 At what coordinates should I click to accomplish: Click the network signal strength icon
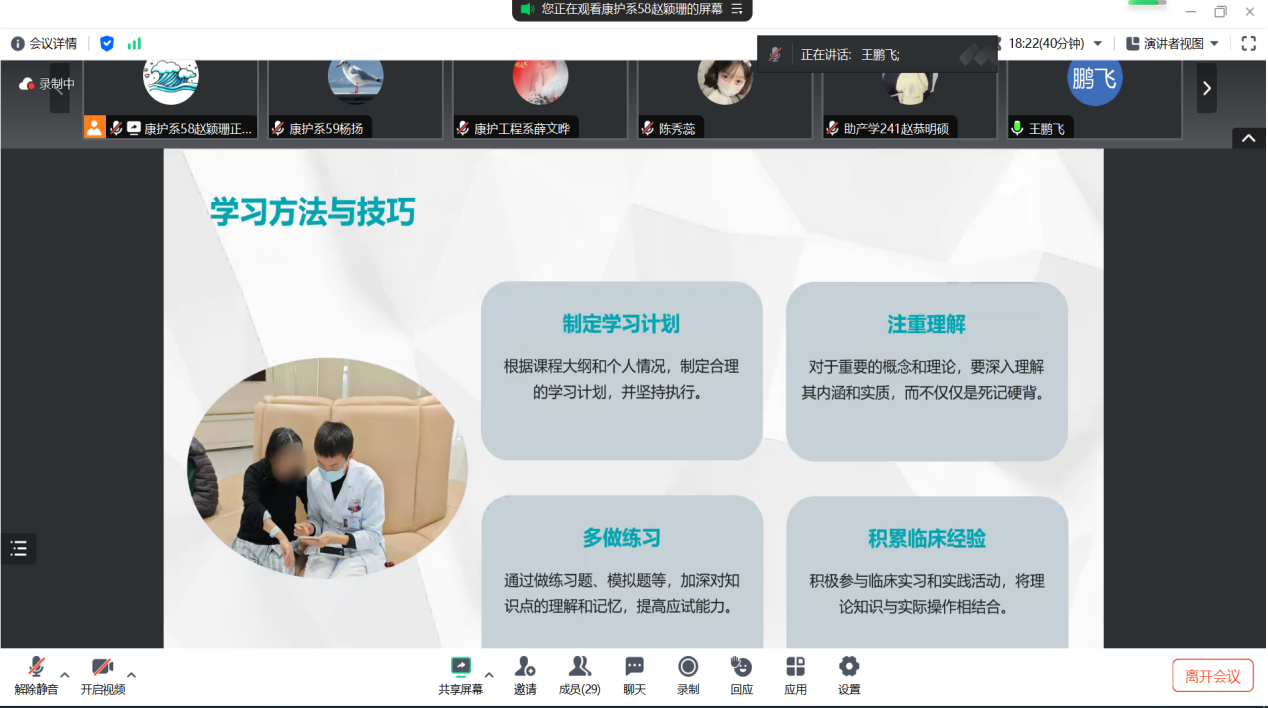(x=134, y=43)
